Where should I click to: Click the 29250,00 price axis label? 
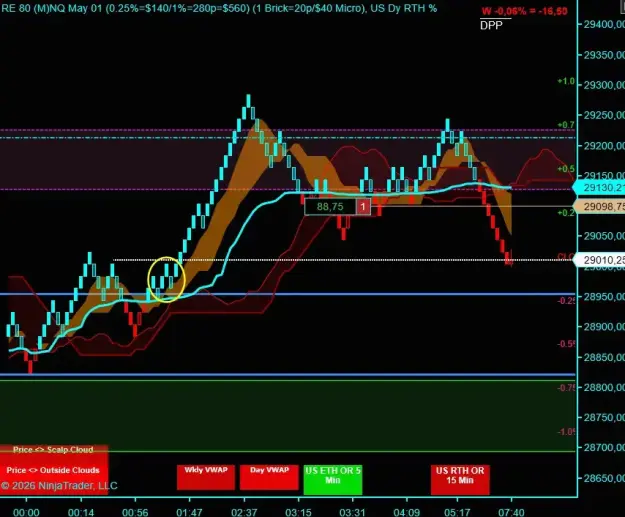604,115
